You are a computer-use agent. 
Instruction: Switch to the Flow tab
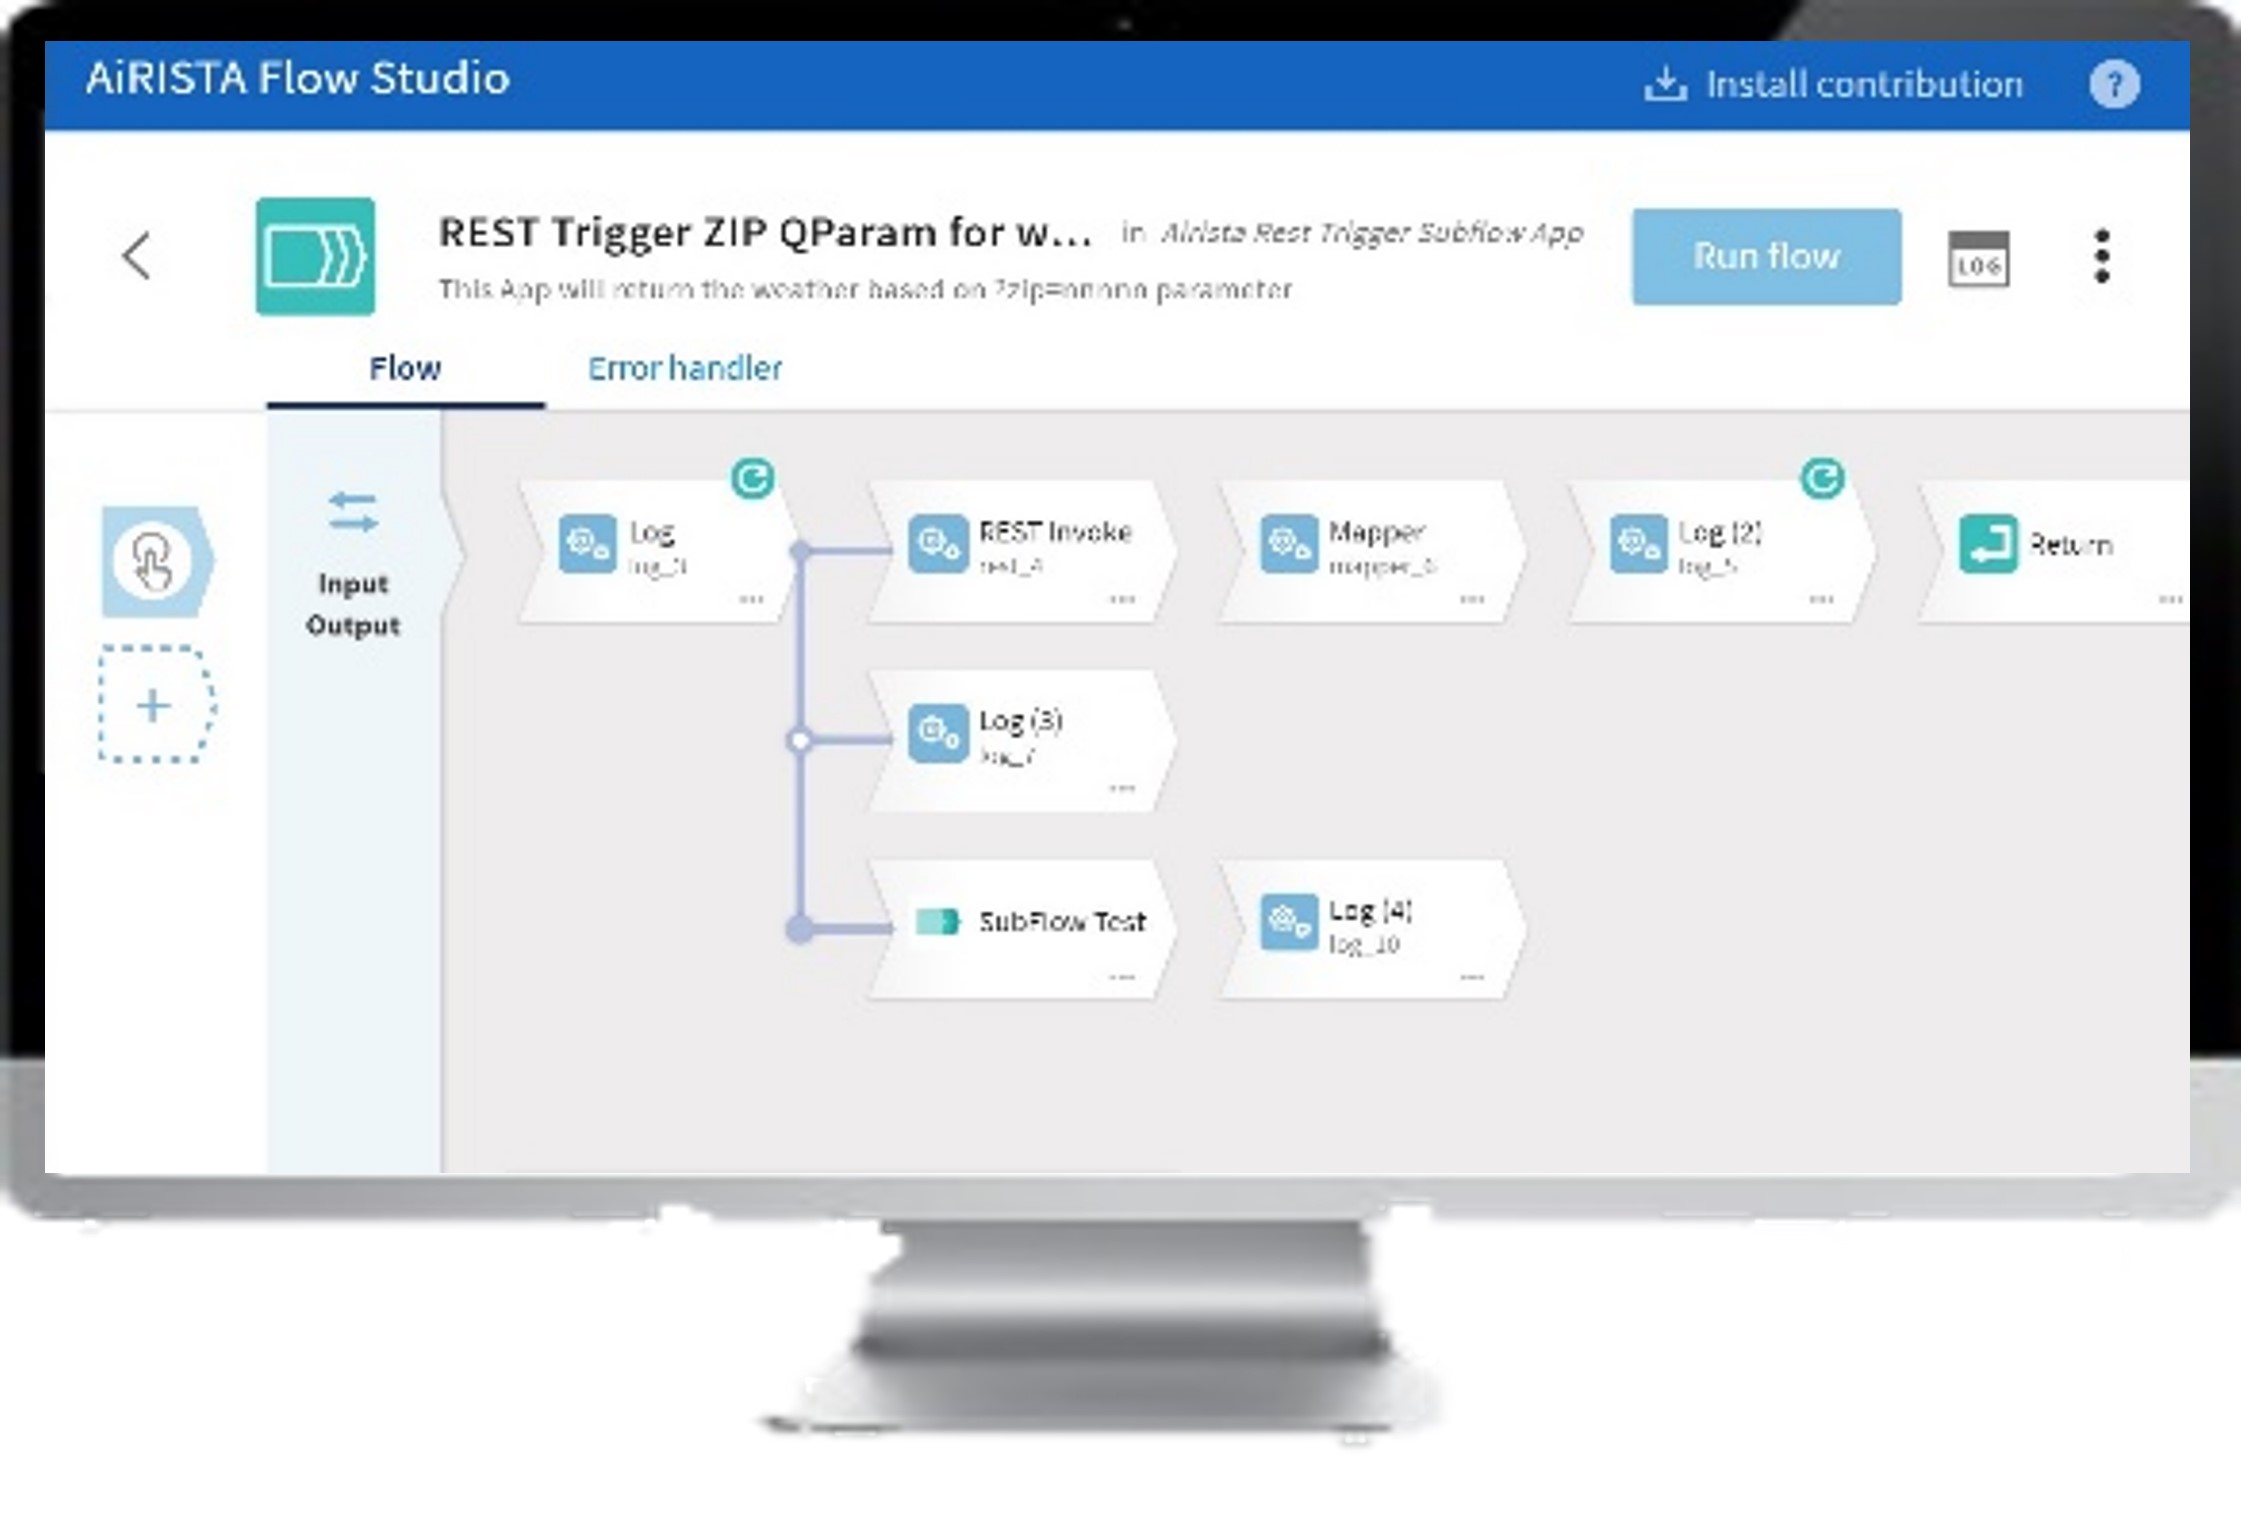tap(405, 368)
